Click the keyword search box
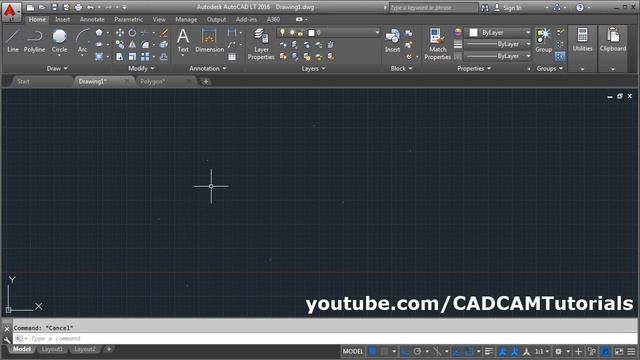640x360 pixels. coord(433,7)
